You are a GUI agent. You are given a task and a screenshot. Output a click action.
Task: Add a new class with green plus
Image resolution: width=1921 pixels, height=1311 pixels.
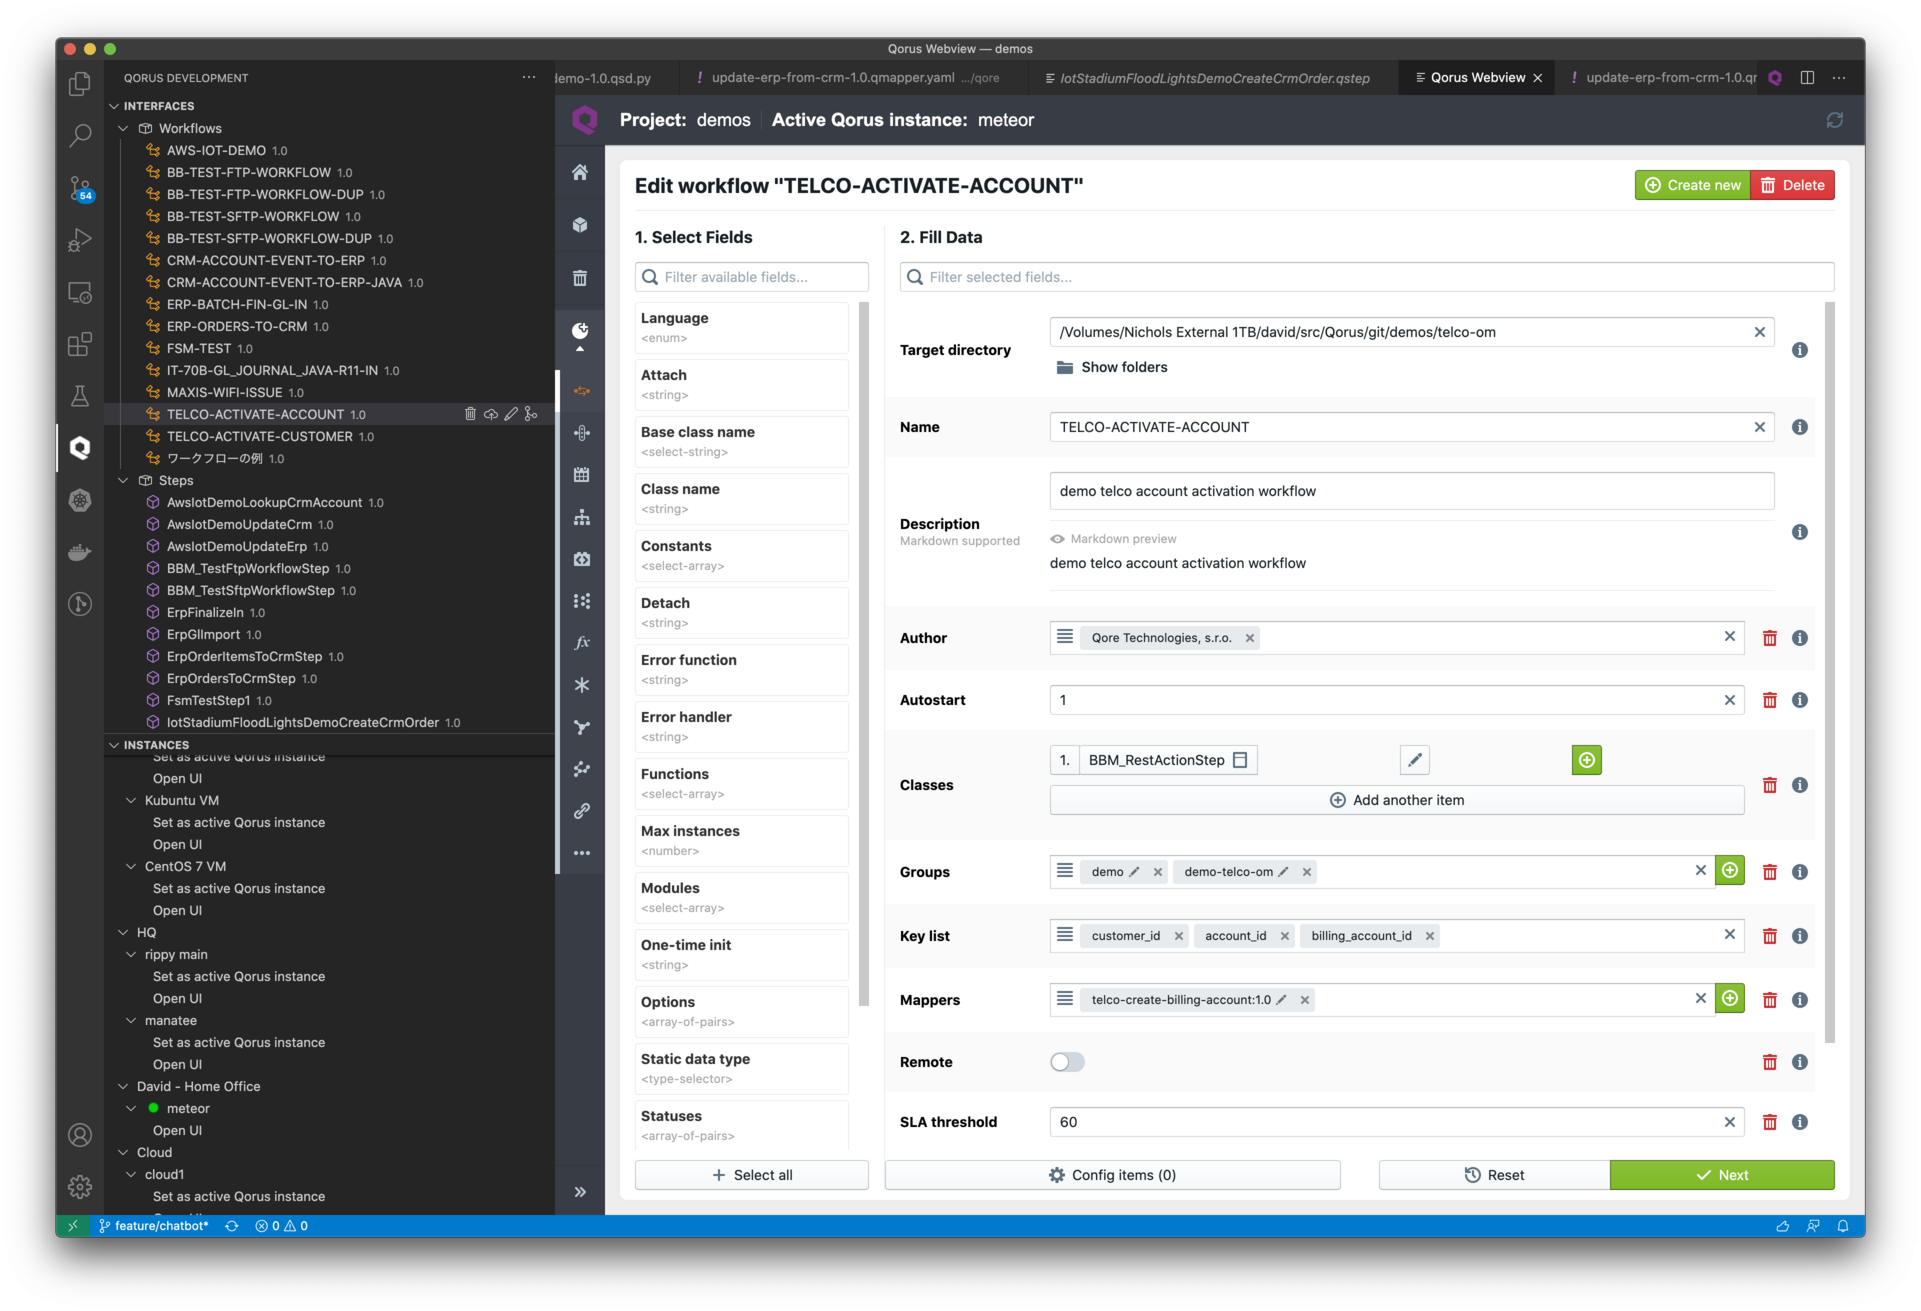1586,760
